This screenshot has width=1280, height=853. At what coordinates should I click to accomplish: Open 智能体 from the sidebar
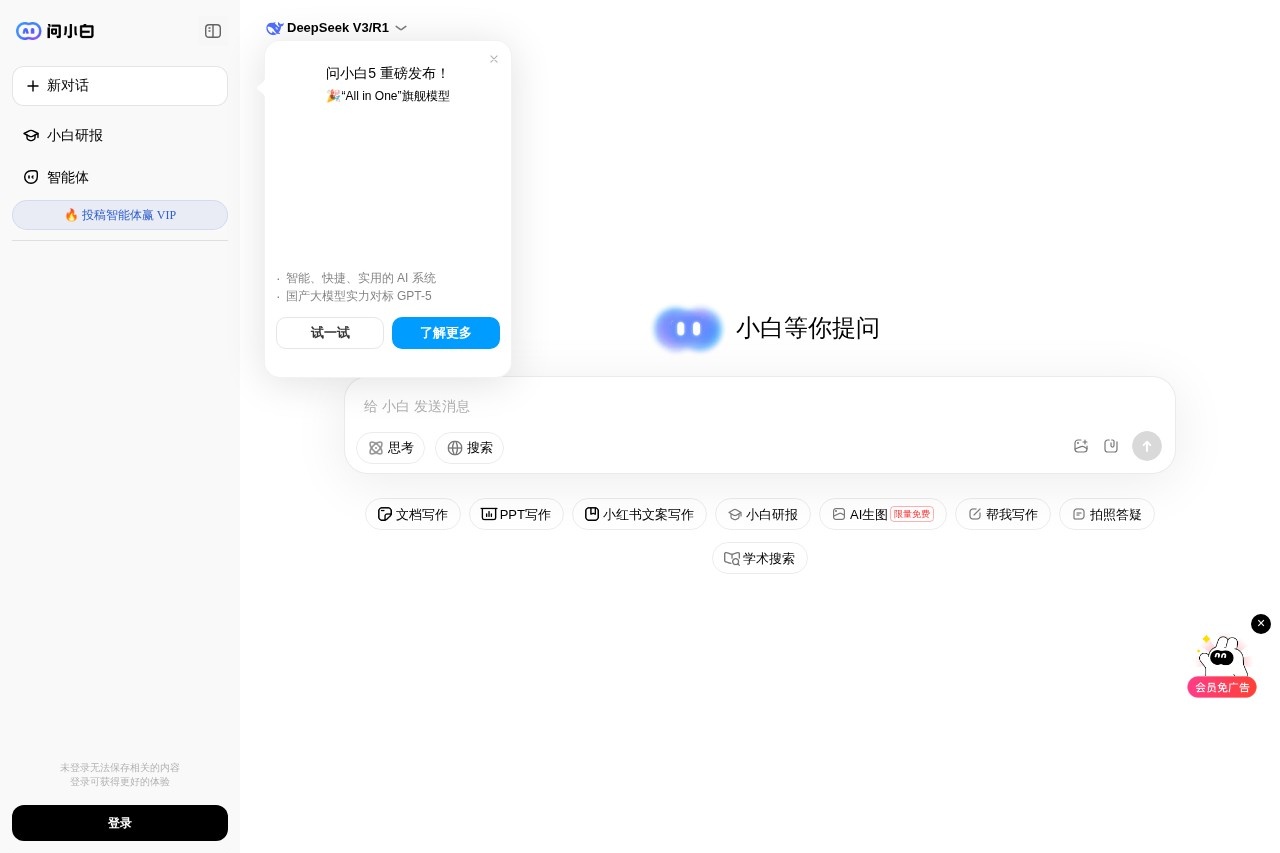pos(67,177)
